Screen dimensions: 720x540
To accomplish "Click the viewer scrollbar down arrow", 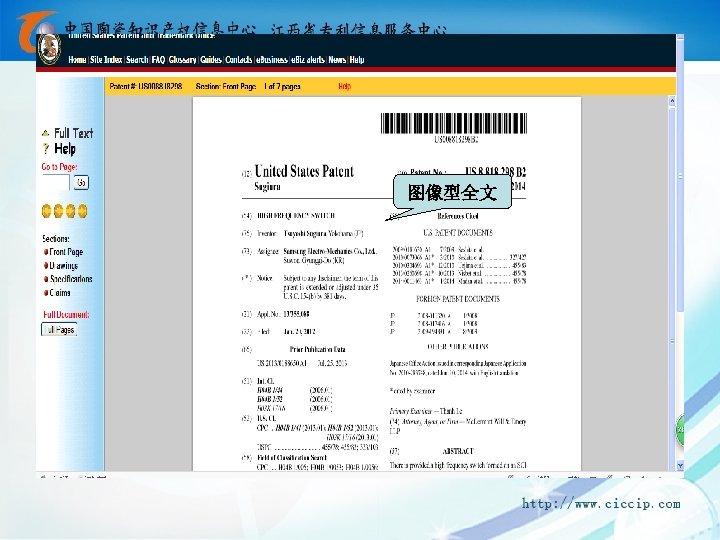I will click(x=680, y=466).
